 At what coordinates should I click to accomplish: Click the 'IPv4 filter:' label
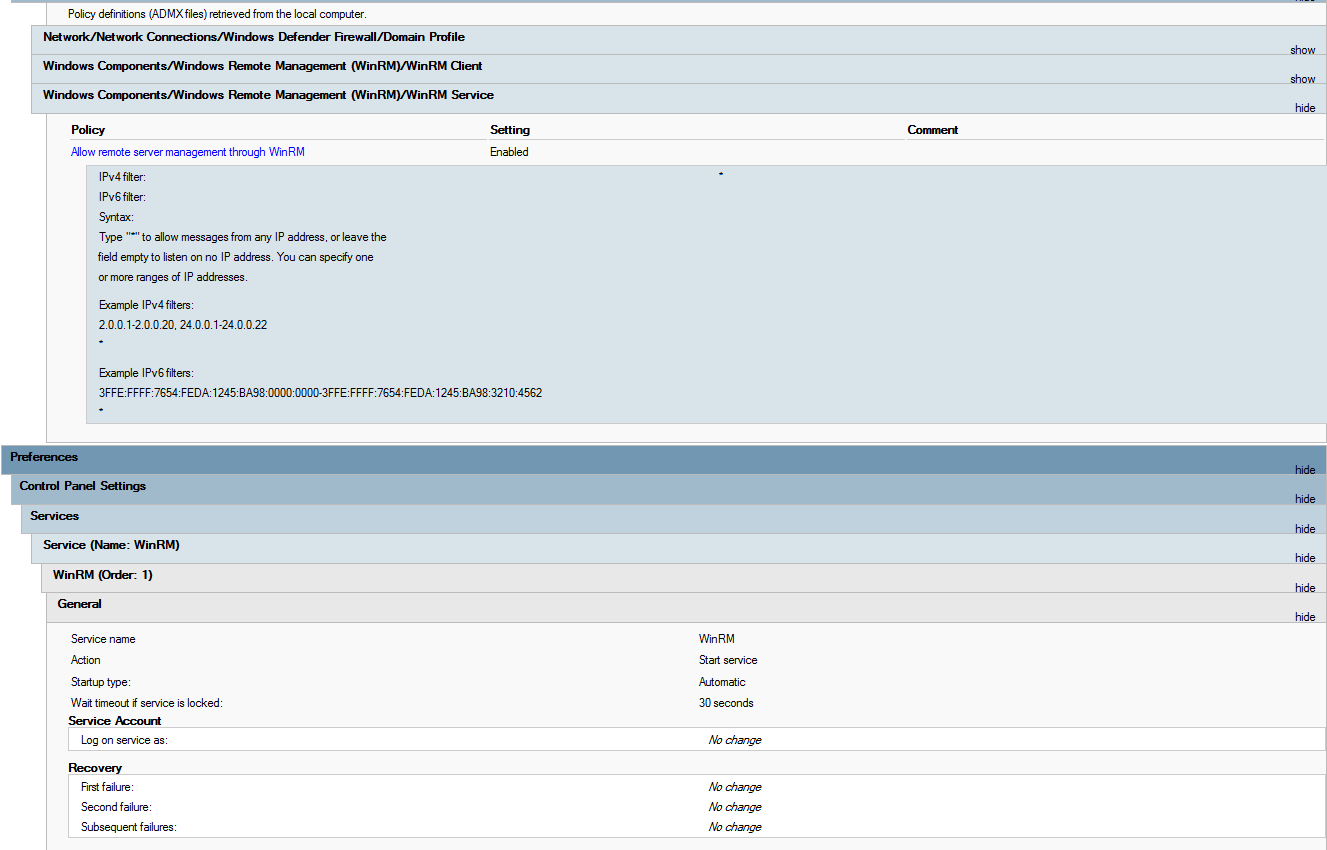(x=122, y=177)
